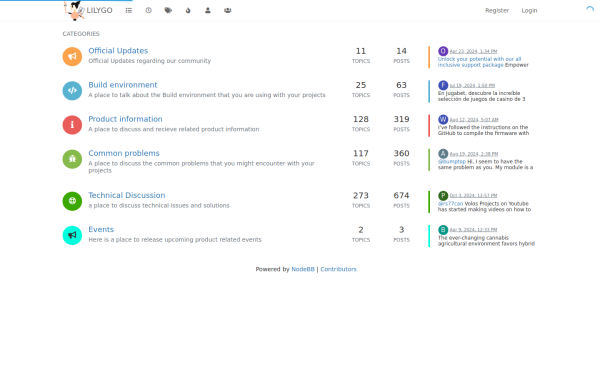The height and width of the screenshot is (375, 600).
Task: Open the Common problems category
Action: pyautogui.click(x=124, y=153)
